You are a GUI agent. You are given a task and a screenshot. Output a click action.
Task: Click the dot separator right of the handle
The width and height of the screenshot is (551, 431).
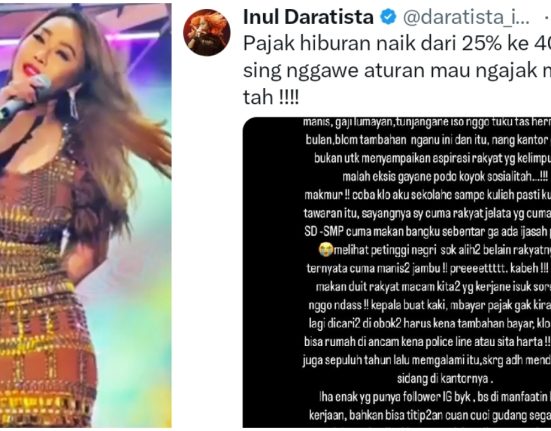click(547, 18)
